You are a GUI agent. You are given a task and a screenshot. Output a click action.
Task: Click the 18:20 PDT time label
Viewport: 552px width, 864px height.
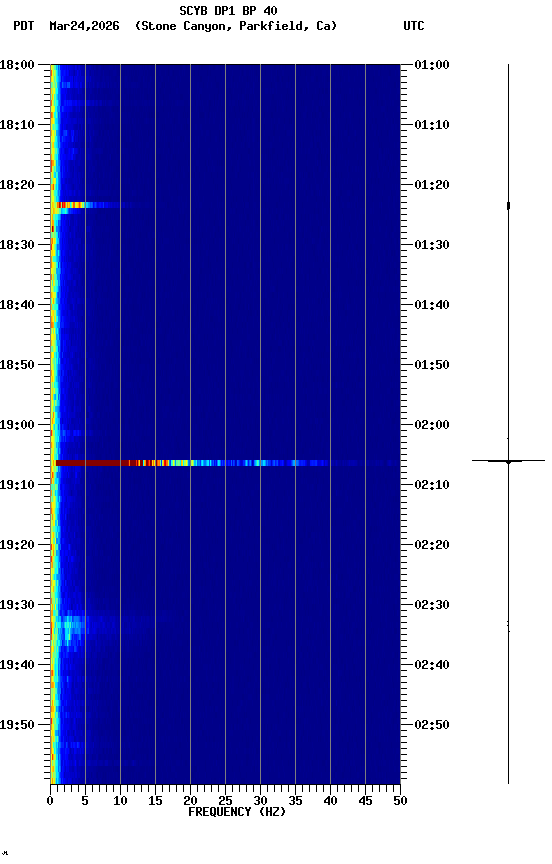tap(17, 185)
